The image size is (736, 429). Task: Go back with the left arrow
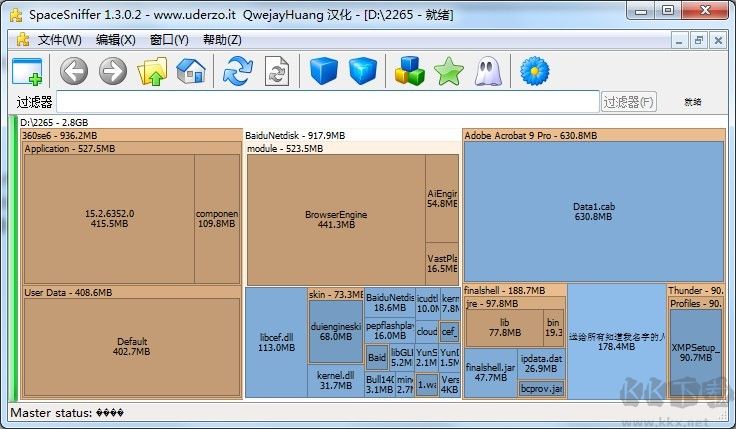74,71
